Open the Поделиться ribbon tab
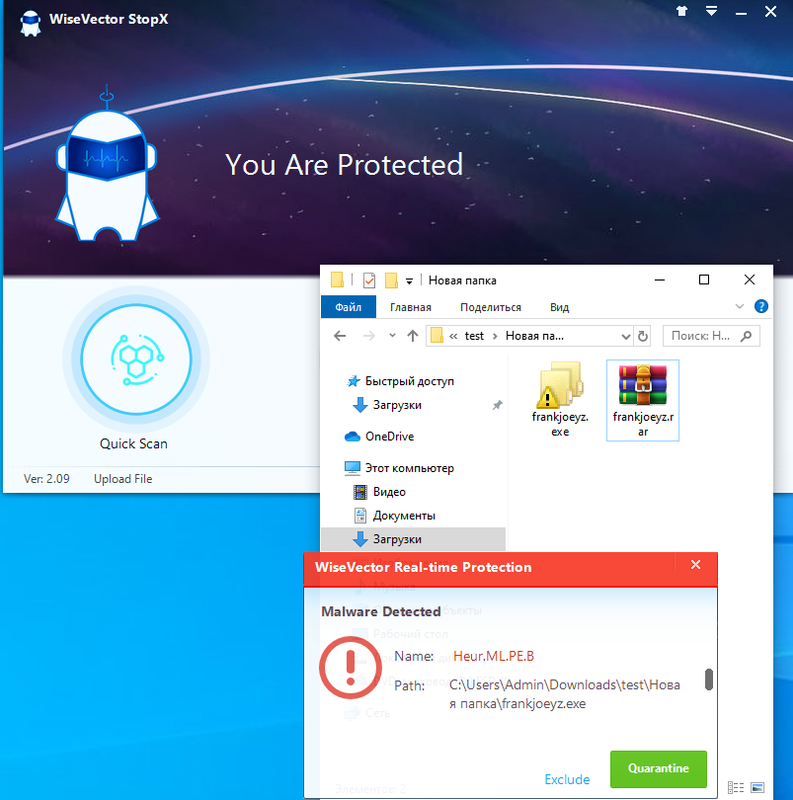The image size is (793, 800). tap(490, 307)
